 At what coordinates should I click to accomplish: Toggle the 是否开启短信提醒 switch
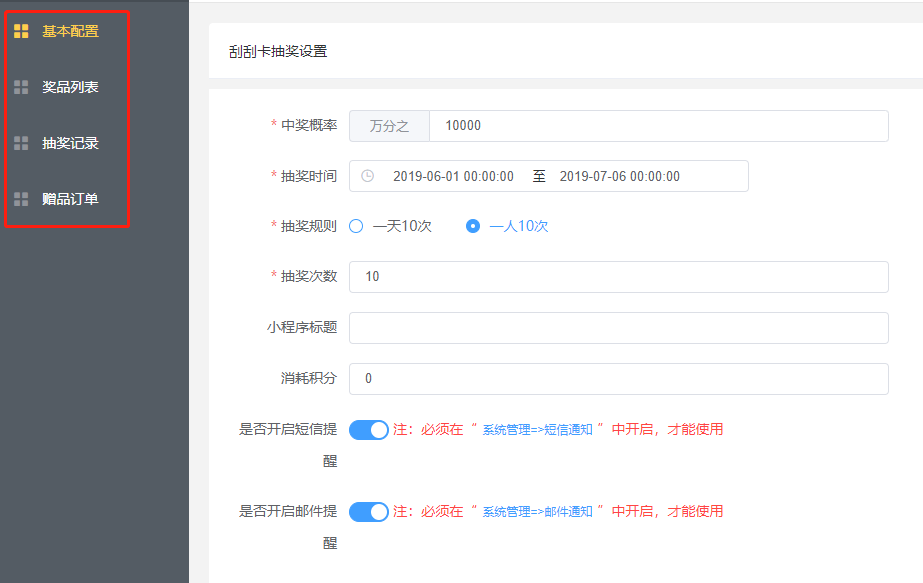[369, 430]
